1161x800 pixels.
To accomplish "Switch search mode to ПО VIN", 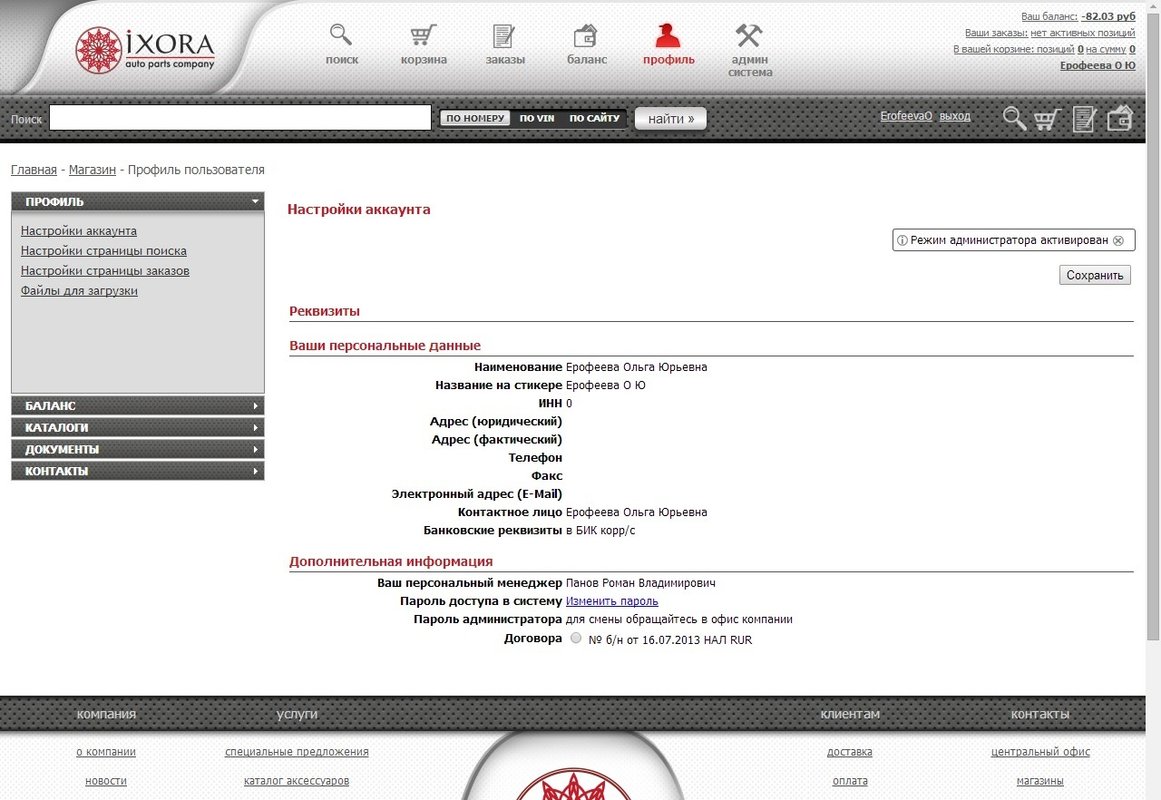I will (537, 119).
